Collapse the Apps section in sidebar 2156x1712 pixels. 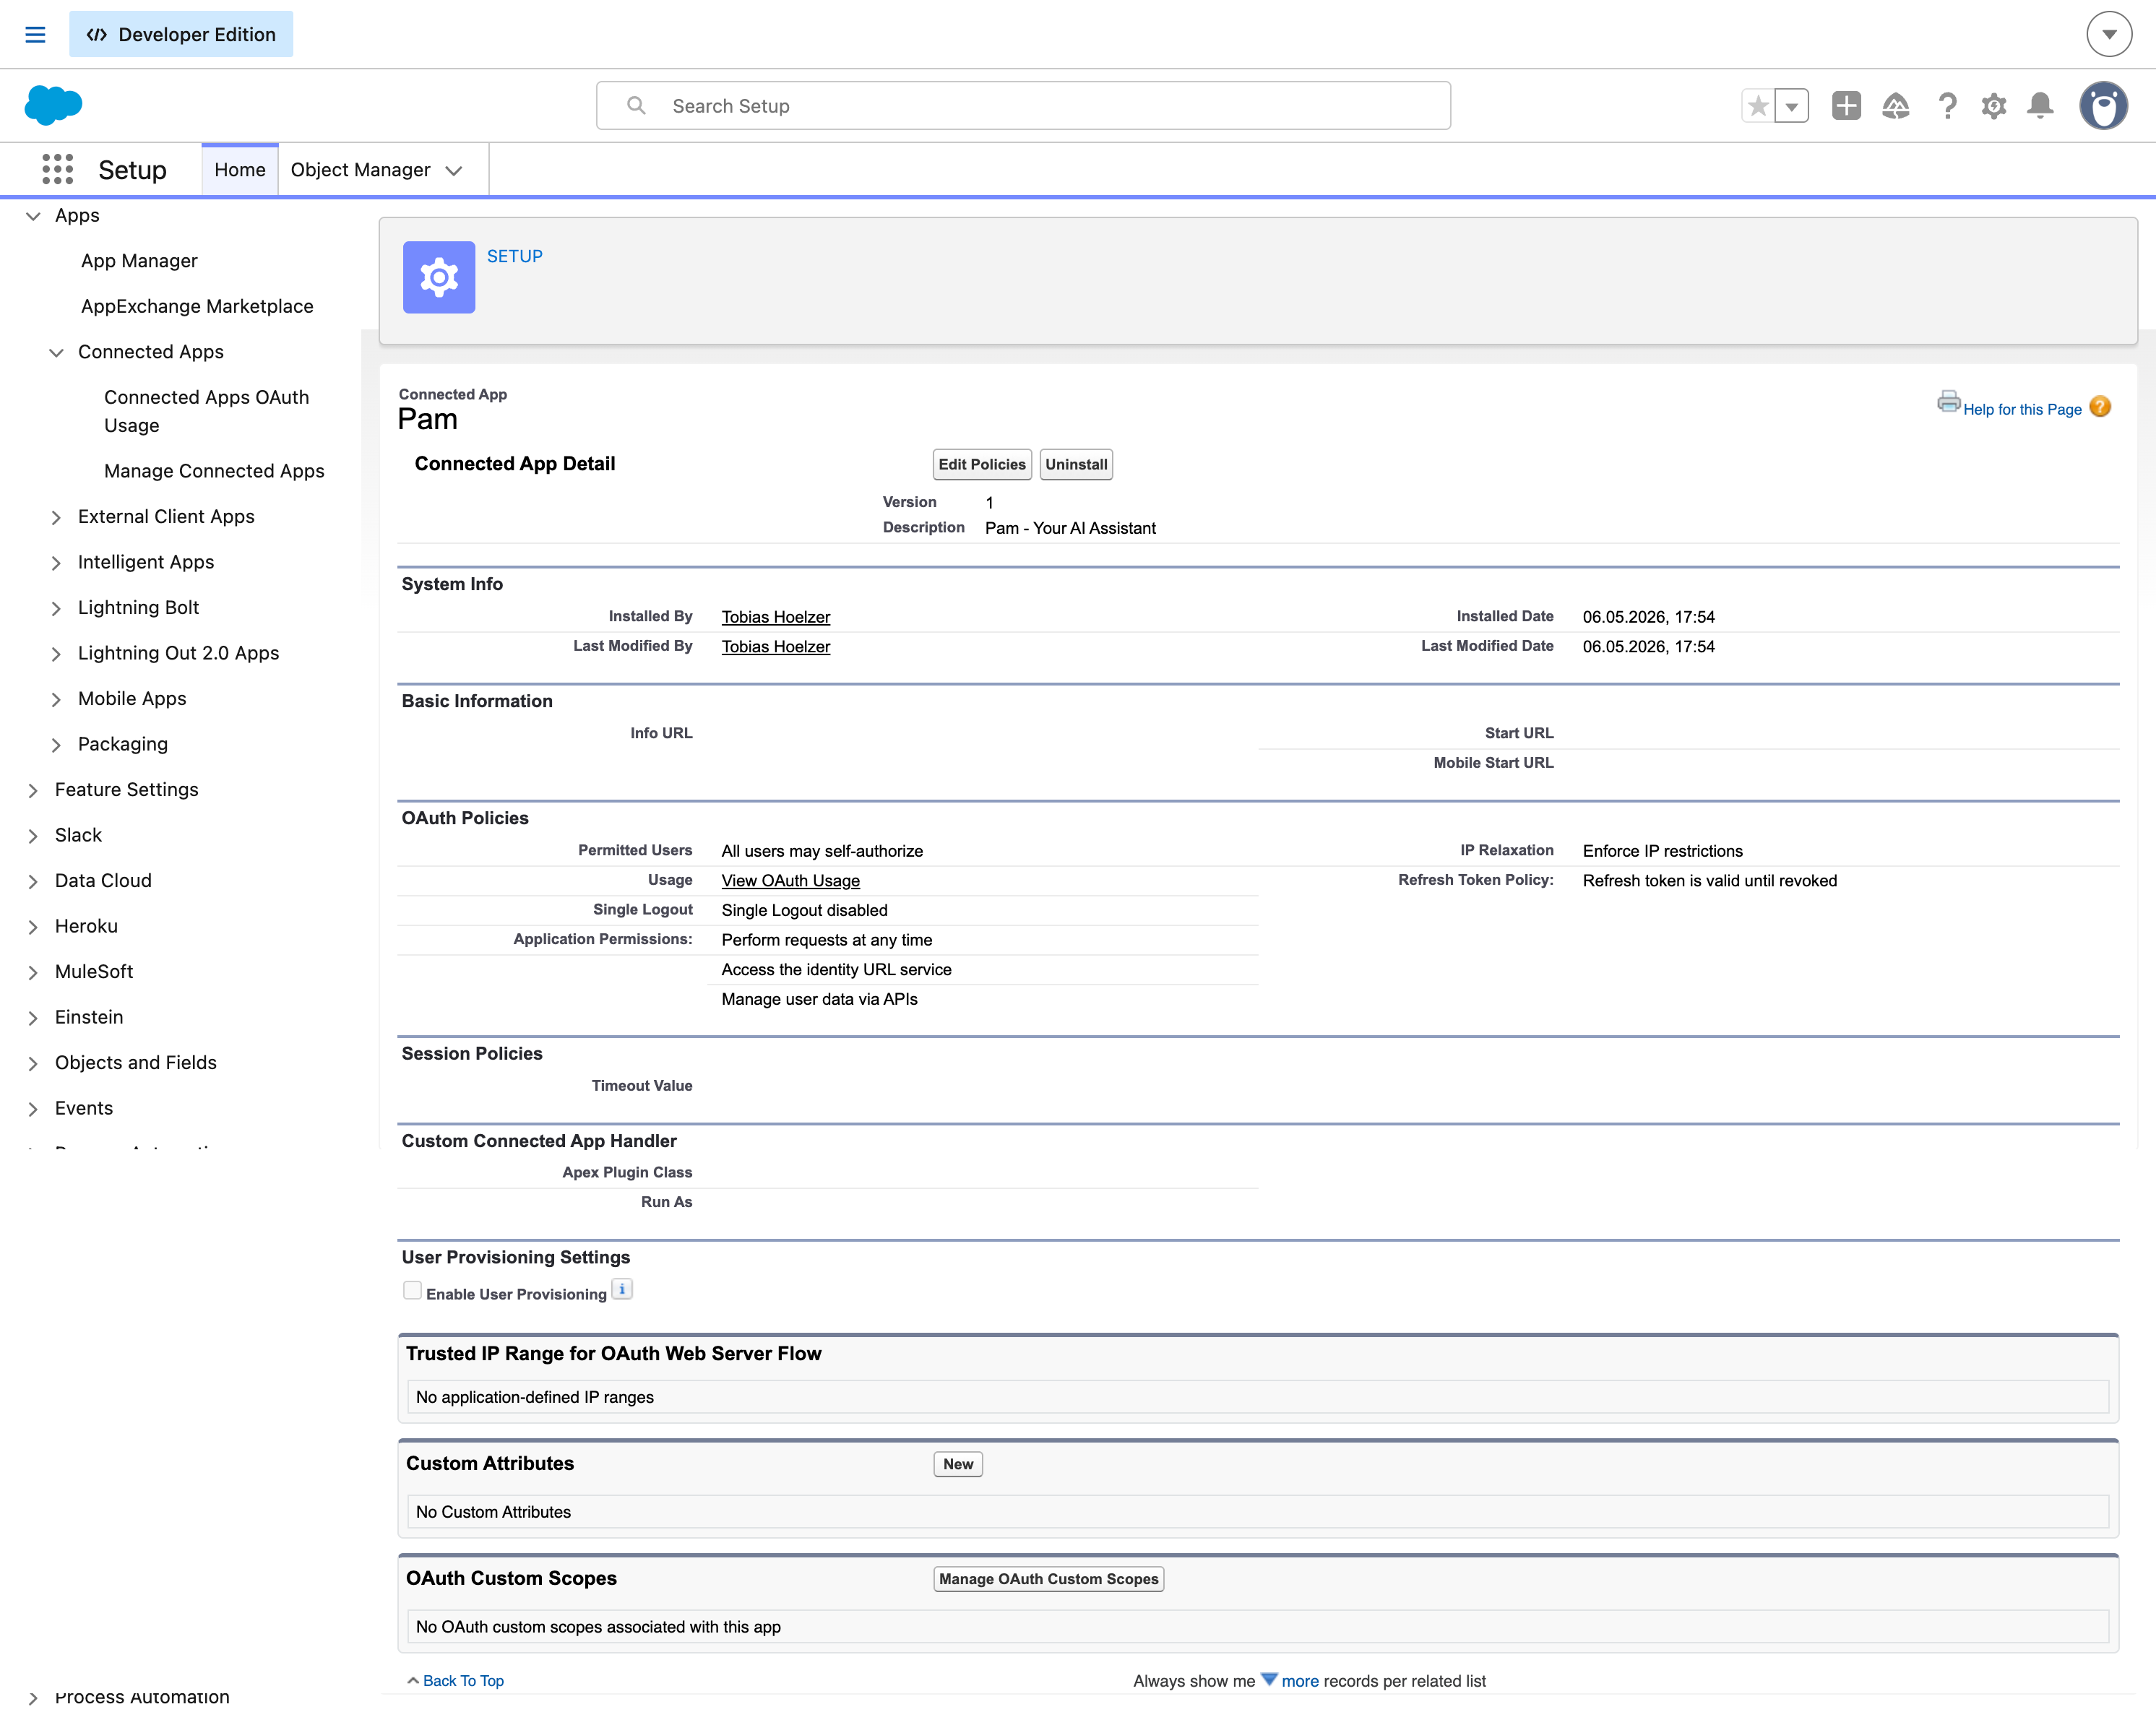pos(33,216)
